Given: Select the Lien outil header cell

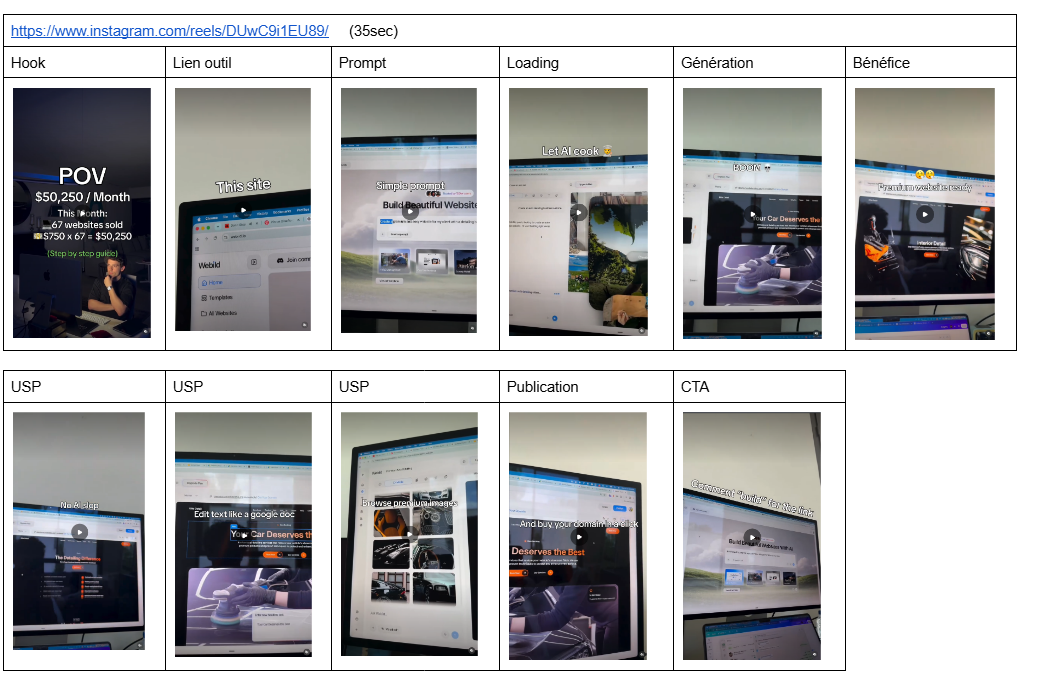Looking at the screenshot, I should tap(249, 62).
